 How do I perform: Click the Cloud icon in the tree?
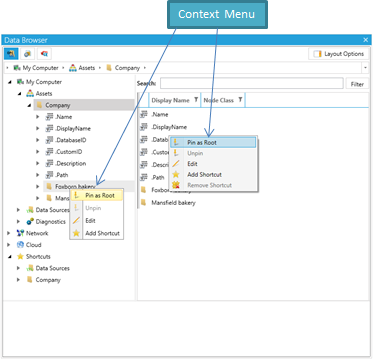pyautogui.click(x=20, y=245)
